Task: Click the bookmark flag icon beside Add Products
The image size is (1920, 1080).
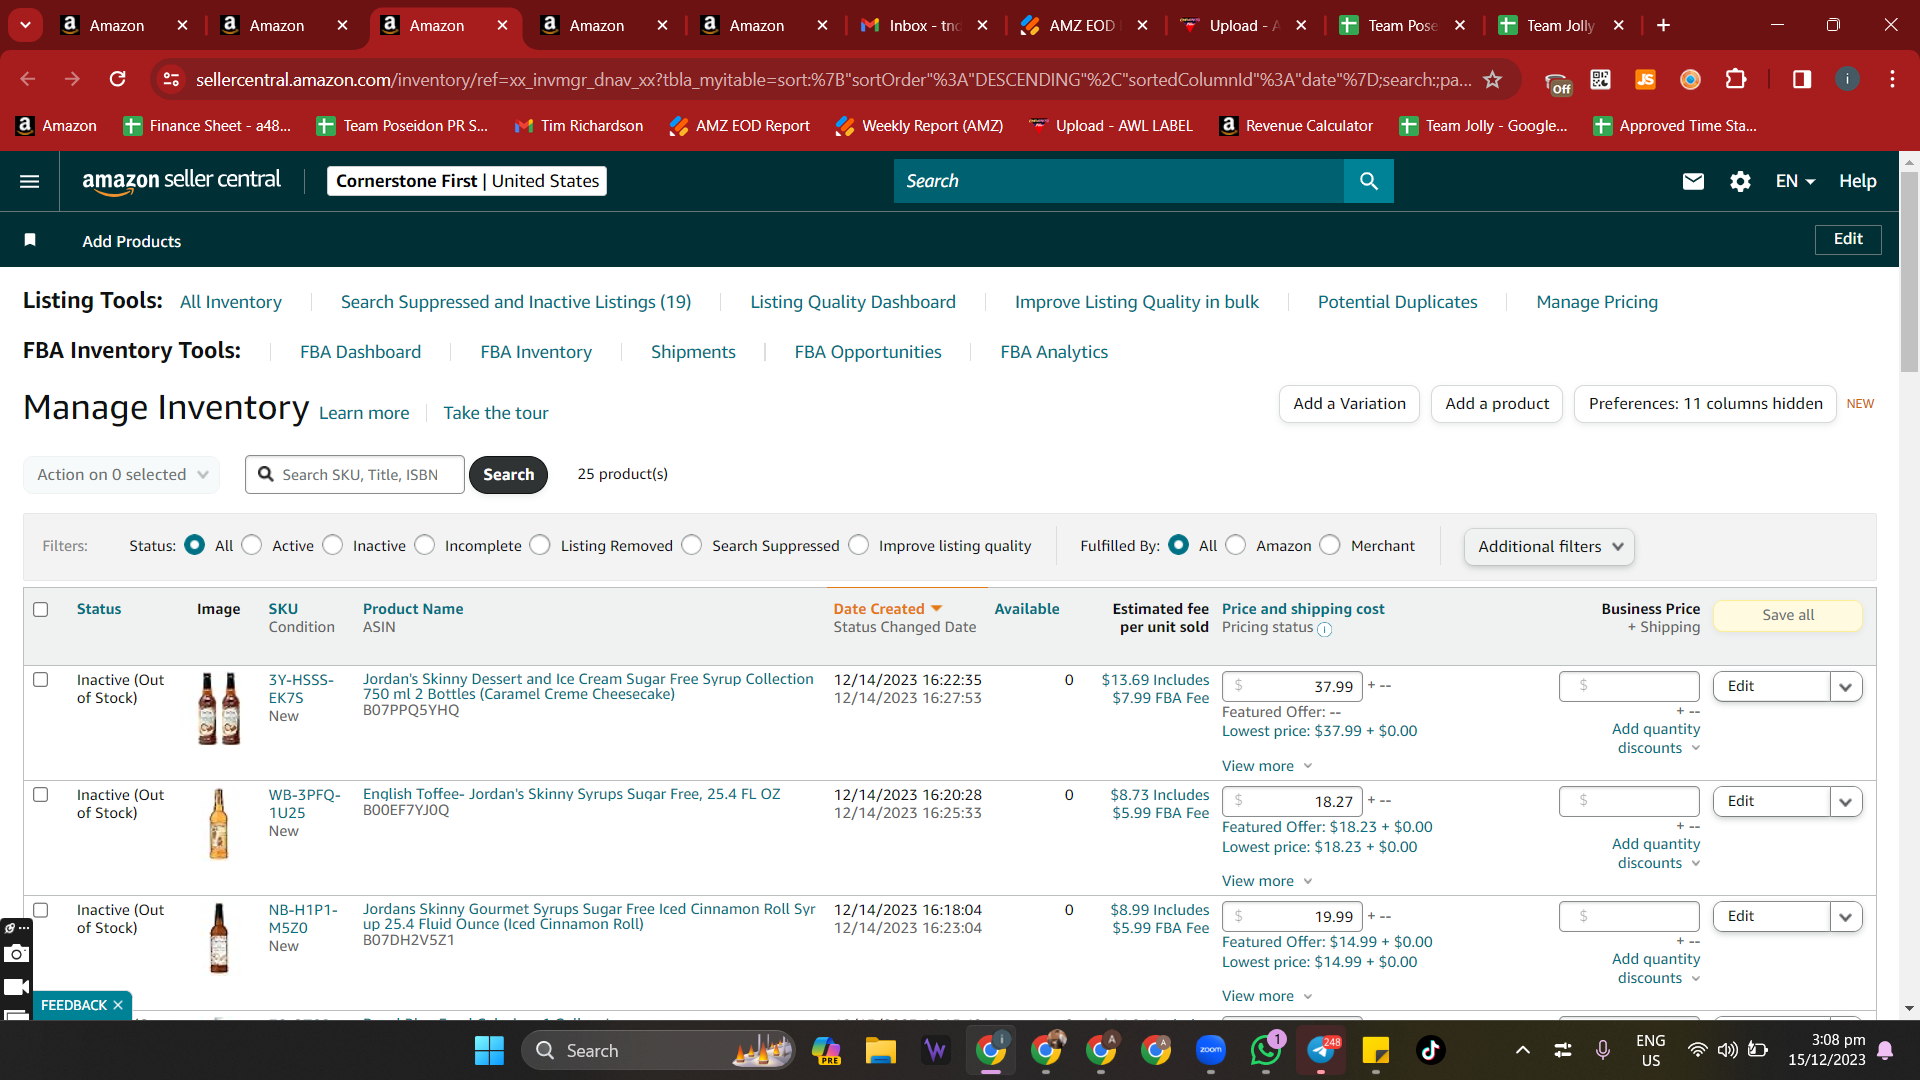Action: pyautogui.click(x=30, y=240)
